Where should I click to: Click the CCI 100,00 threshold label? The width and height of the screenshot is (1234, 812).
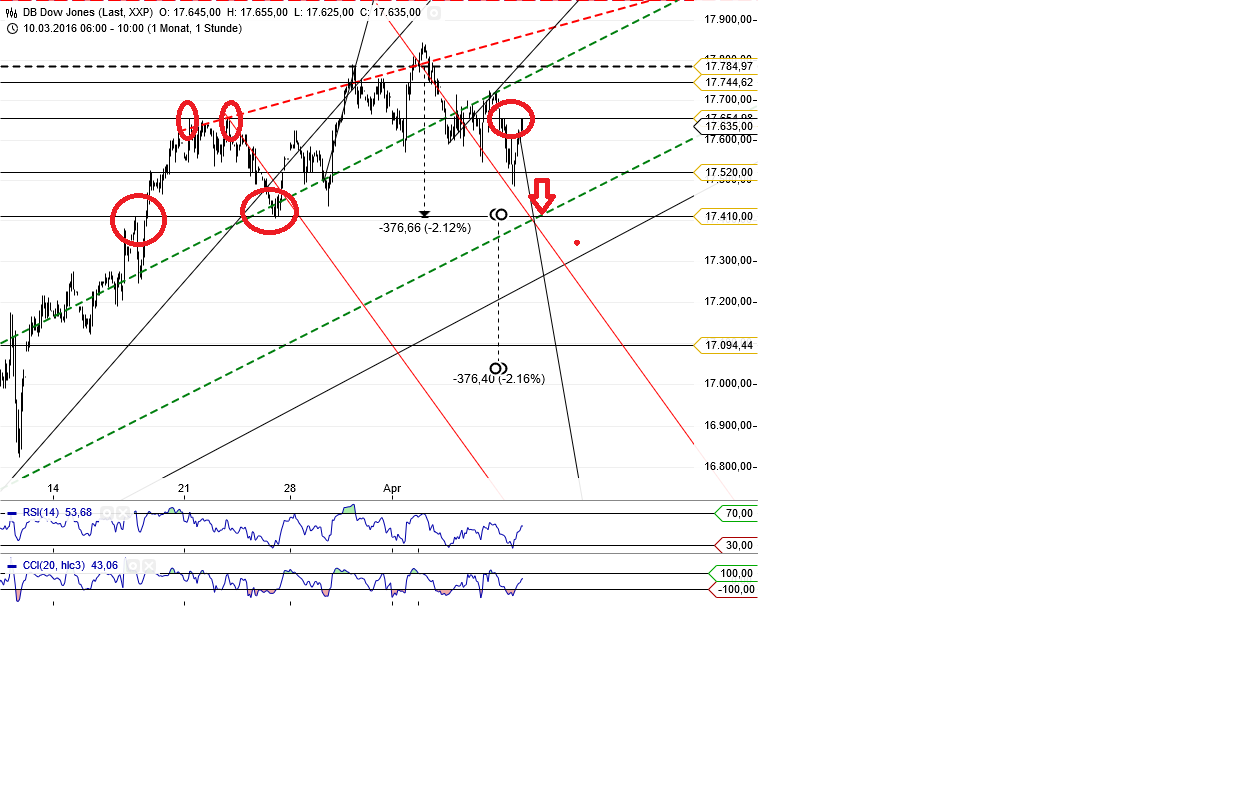pos(733,573)
